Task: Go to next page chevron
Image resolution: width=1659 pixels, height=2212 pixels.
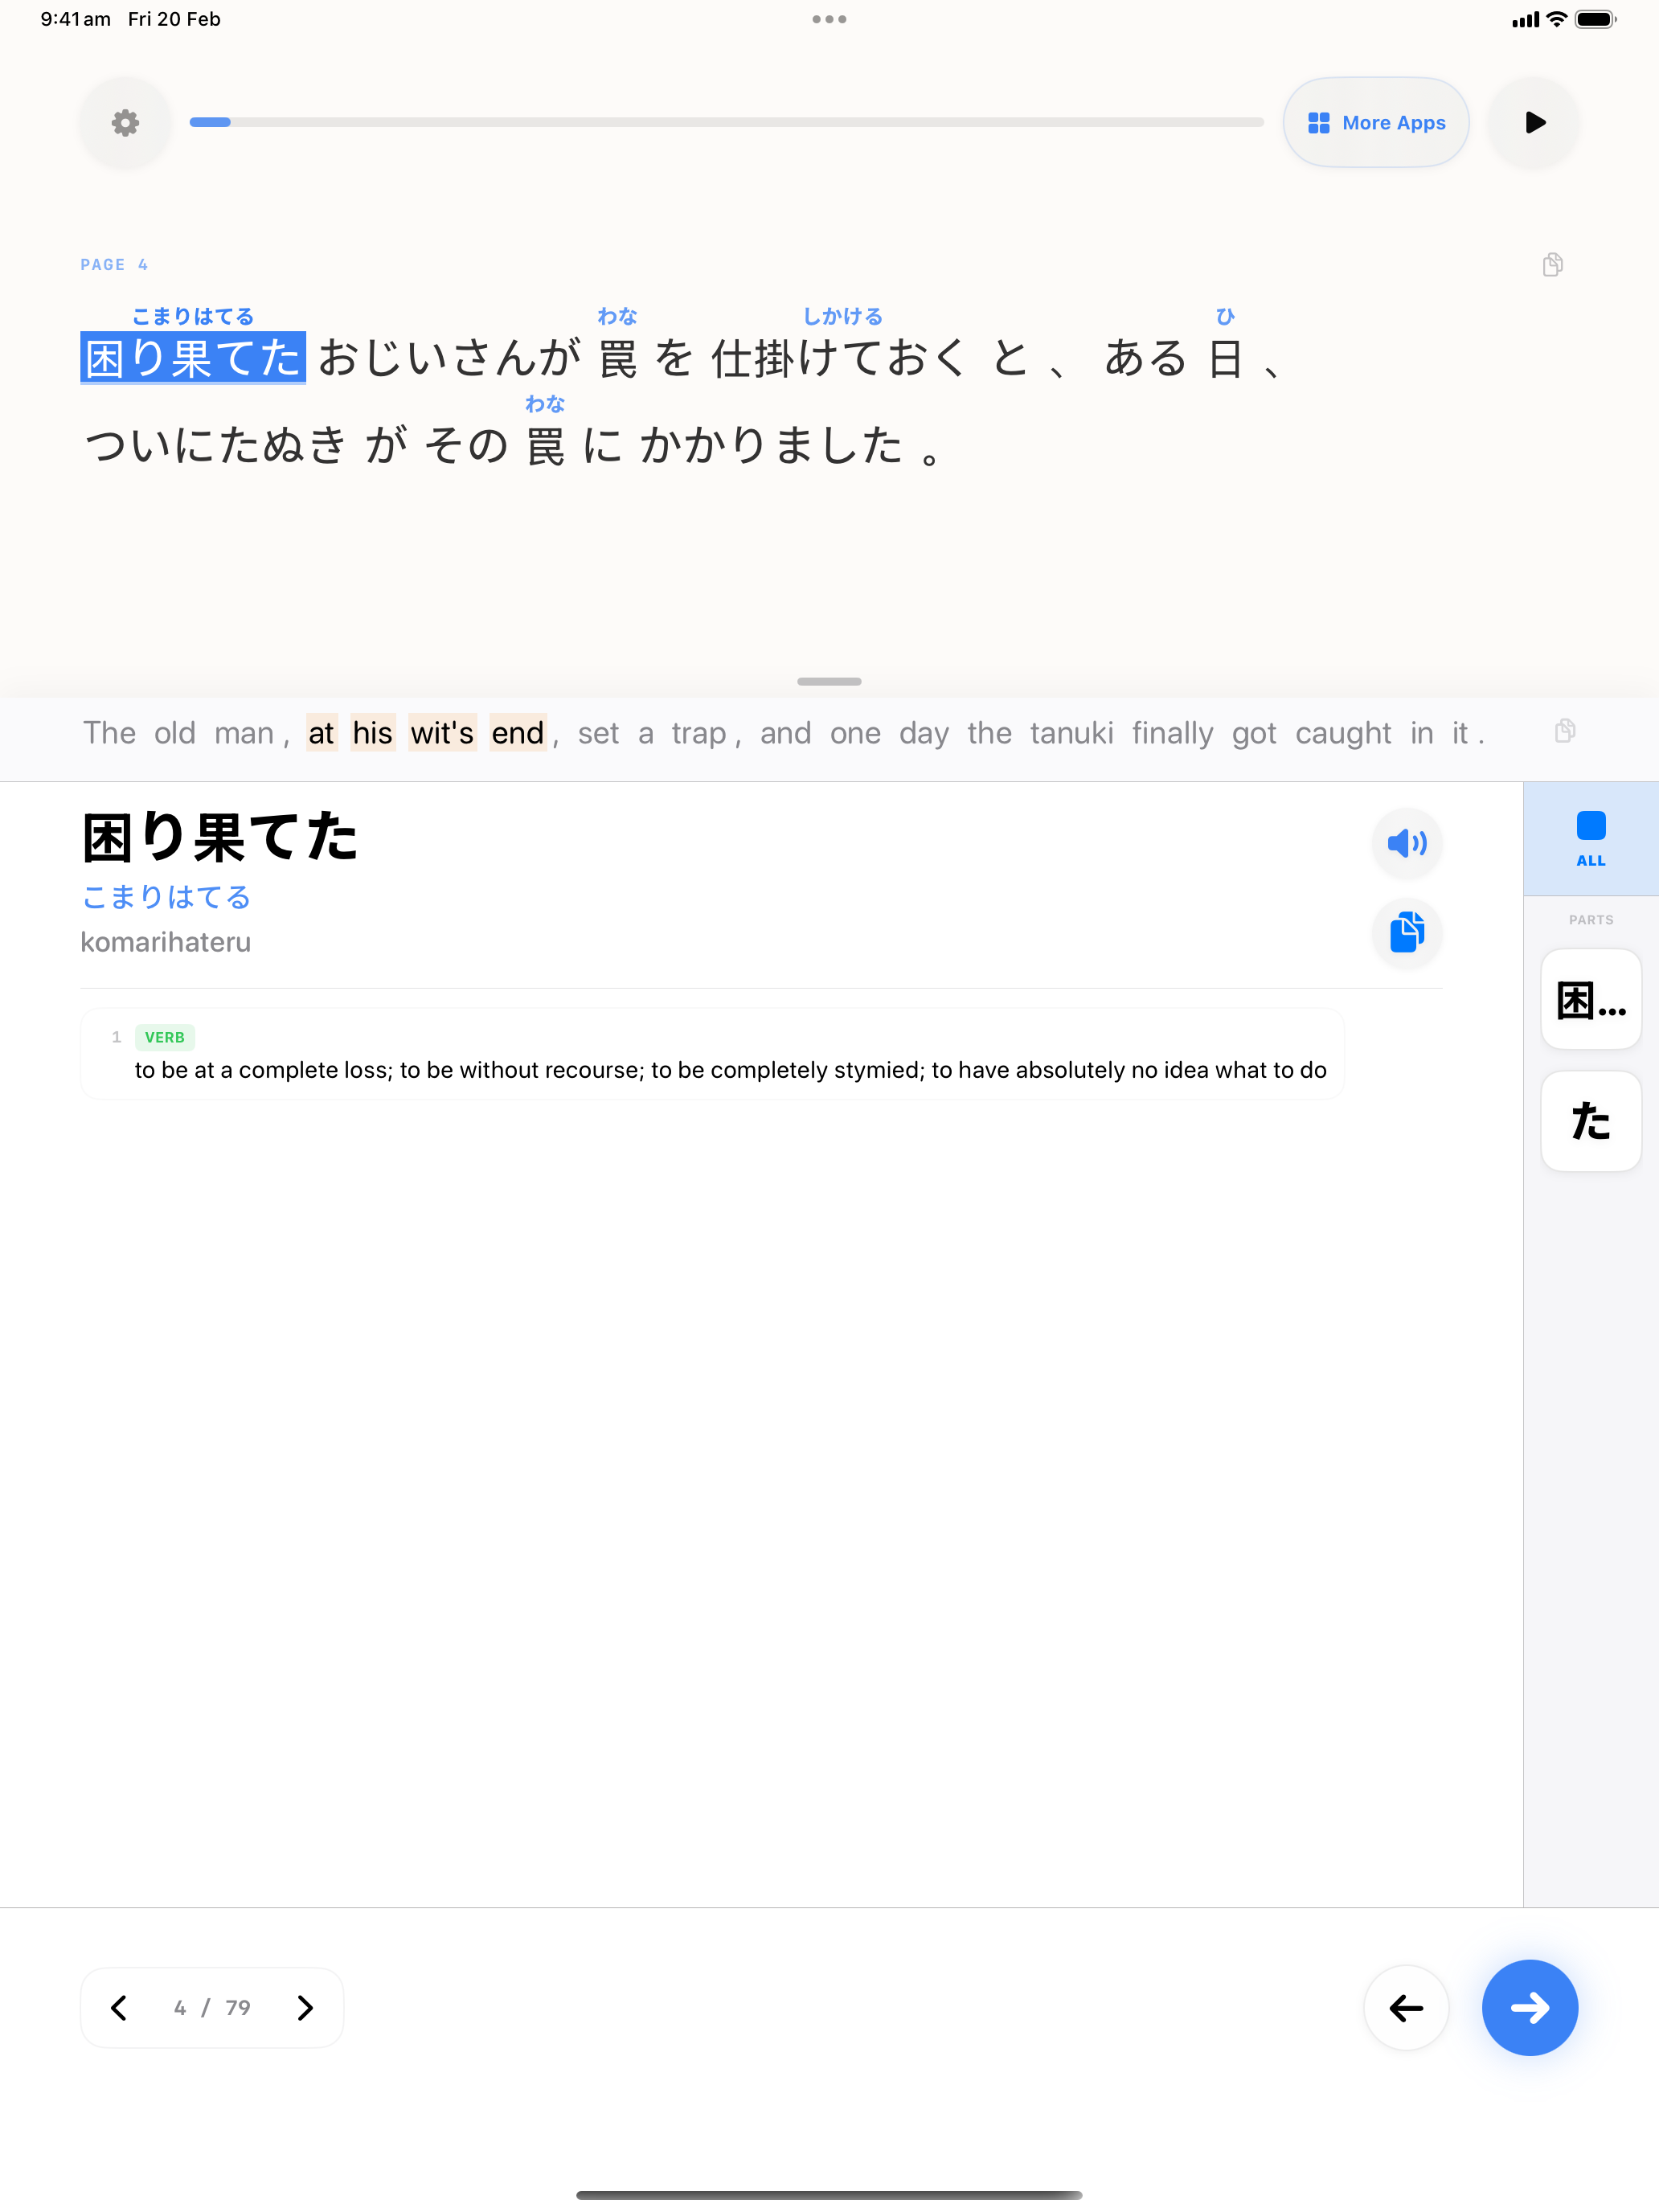Action: [305, 2007]
